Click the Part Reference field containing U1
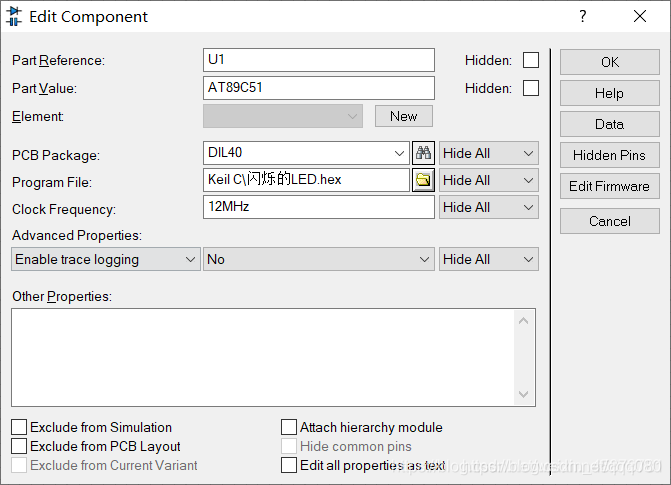The image size is (671, 485). pos(319,60)
